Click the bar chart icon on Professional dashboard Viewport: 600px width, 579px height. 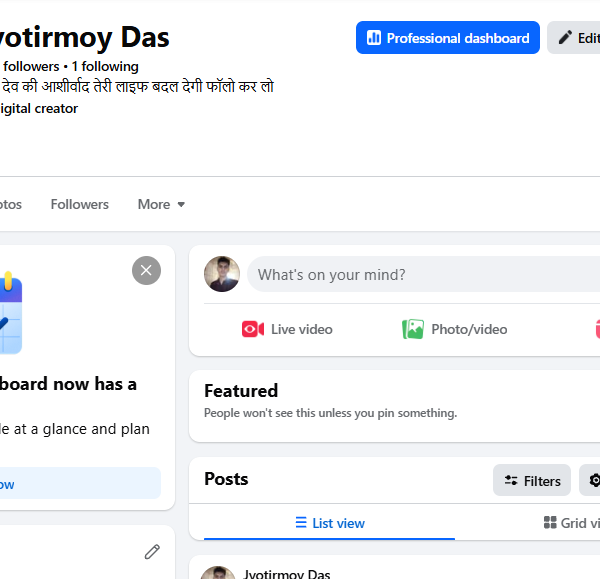pyautogui.click(x=373, y=38)
